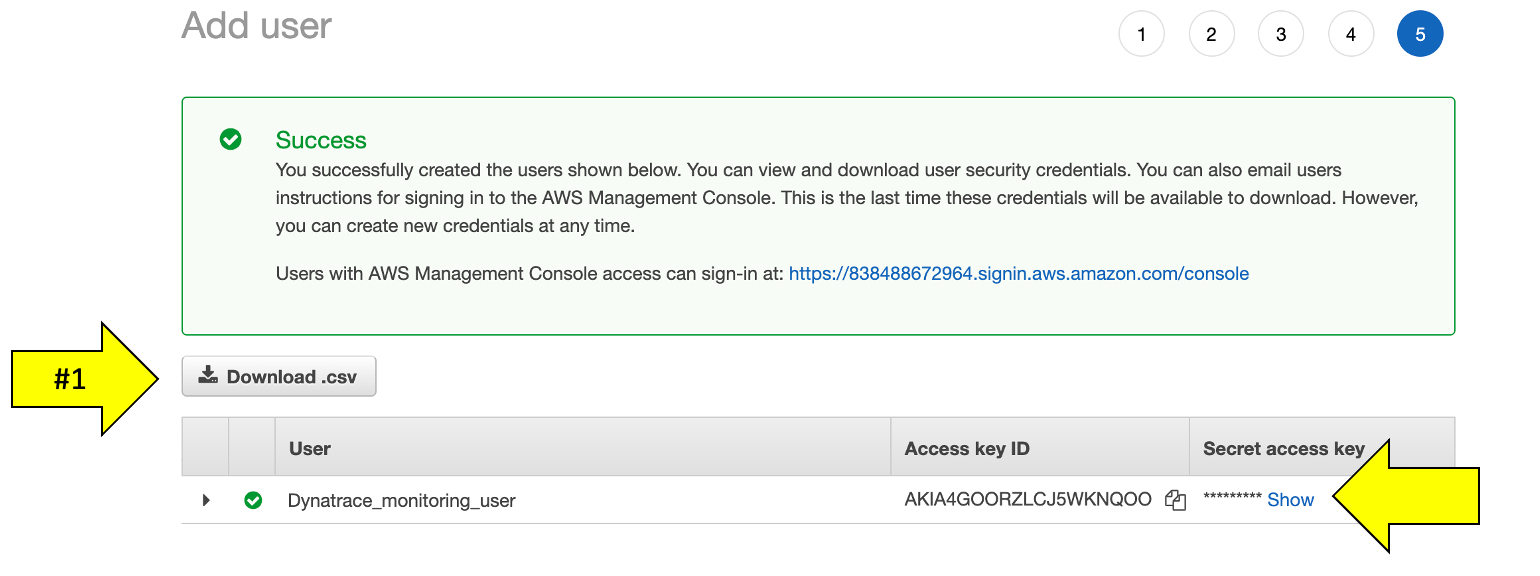Click the active step 5 indicator
Screen dimensions: 1540x576
tap(1420, 34)
